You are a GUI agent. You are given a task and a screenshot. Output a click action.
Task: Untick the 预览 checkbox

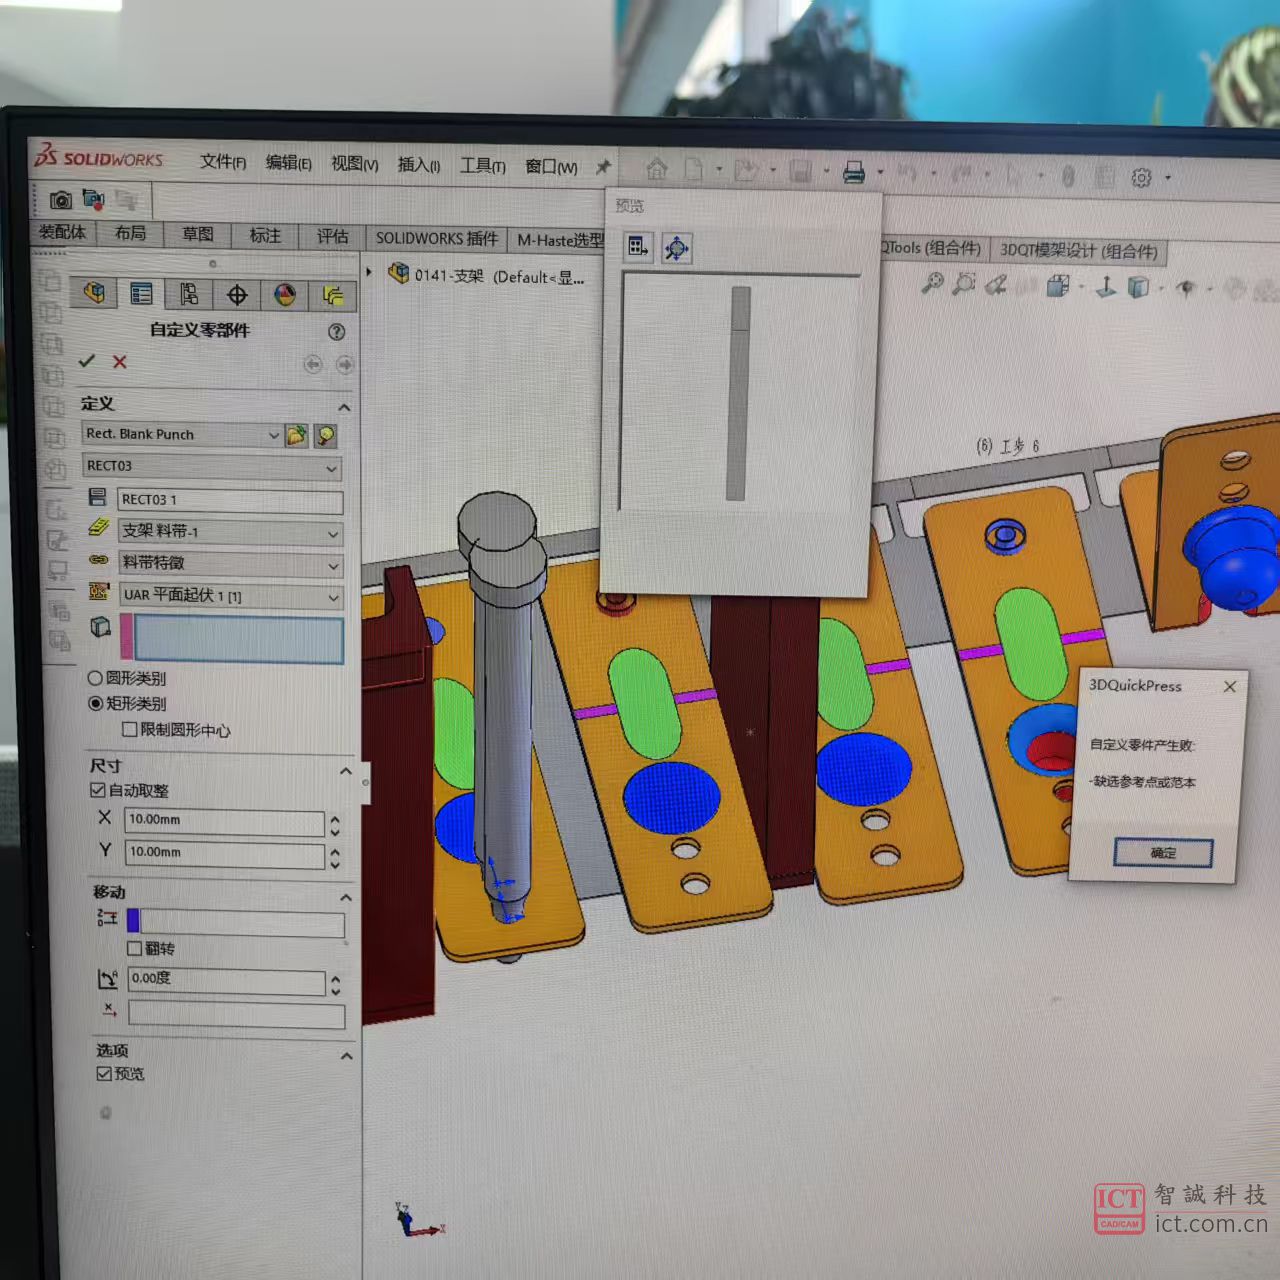pyautogui.click(x=104, y=1073)
